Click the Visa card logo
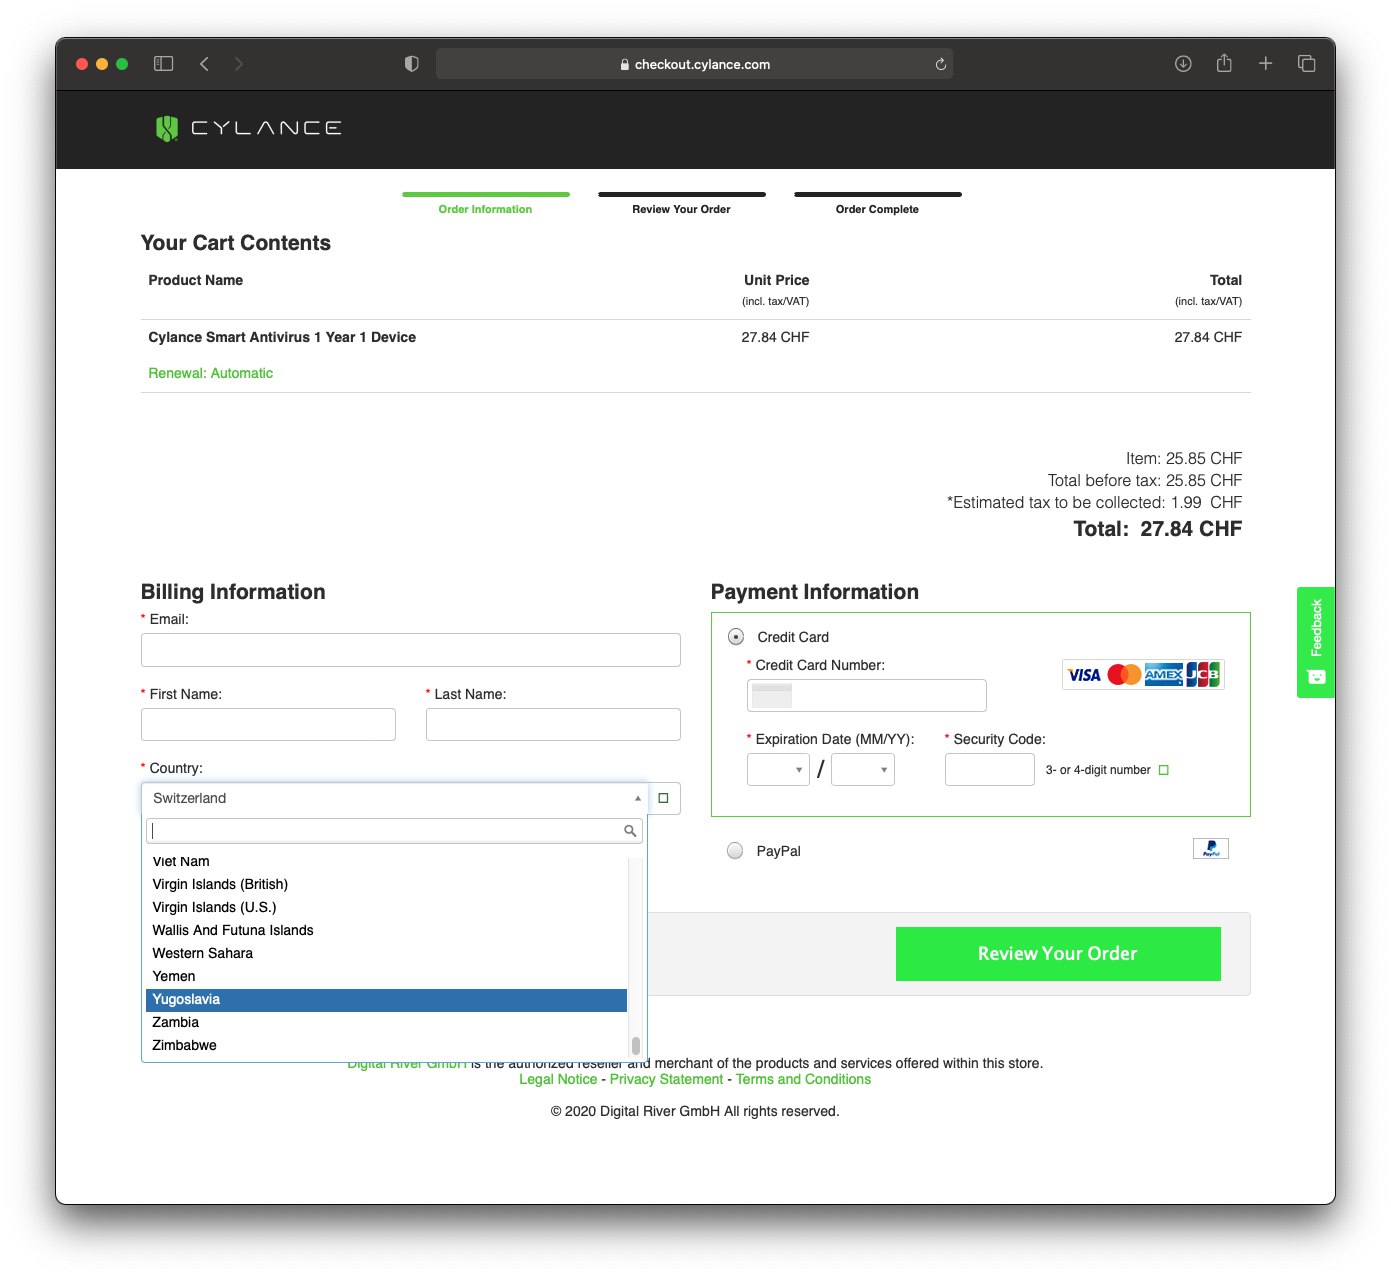 coord(1084,675)
